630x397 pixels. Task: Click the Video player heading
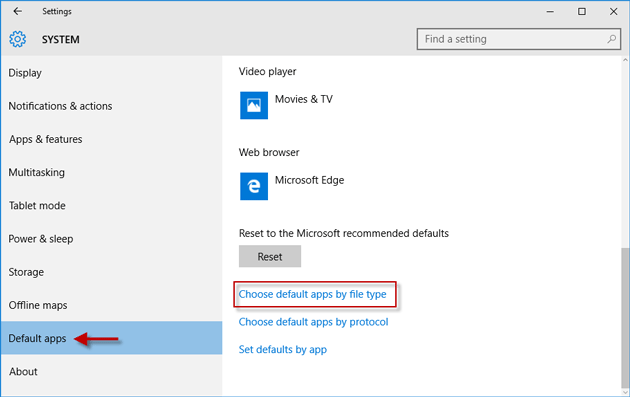point(267,72)
